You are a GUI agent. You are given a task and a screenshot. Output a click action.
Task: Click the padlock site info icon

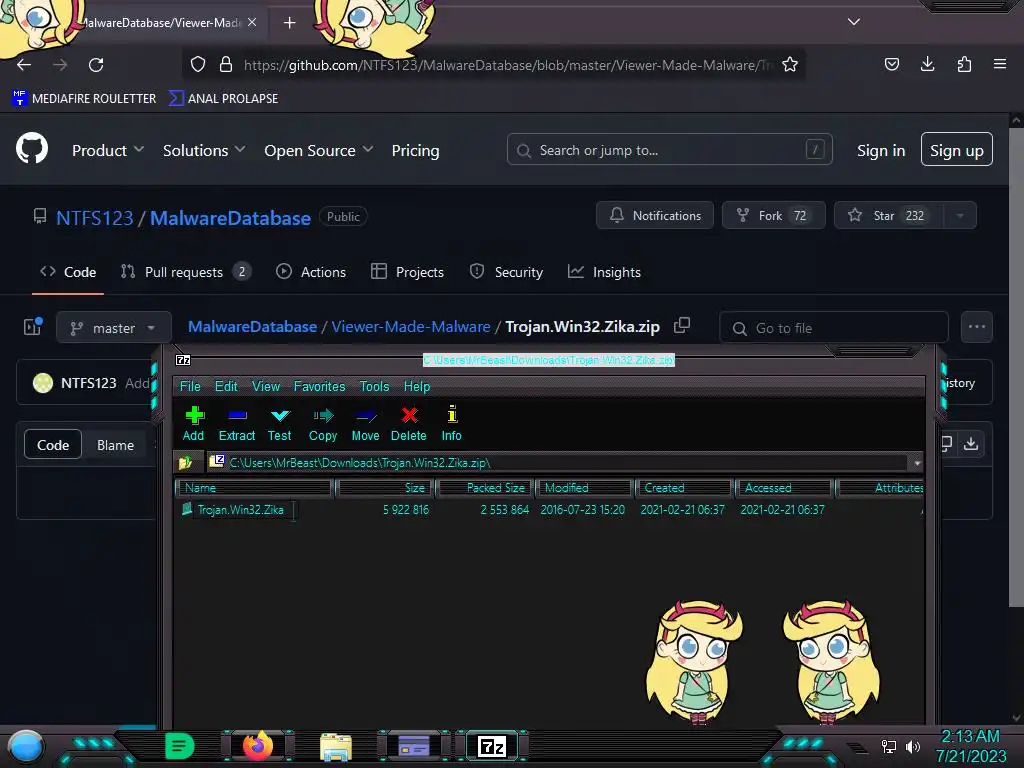[x=226, y=64]
